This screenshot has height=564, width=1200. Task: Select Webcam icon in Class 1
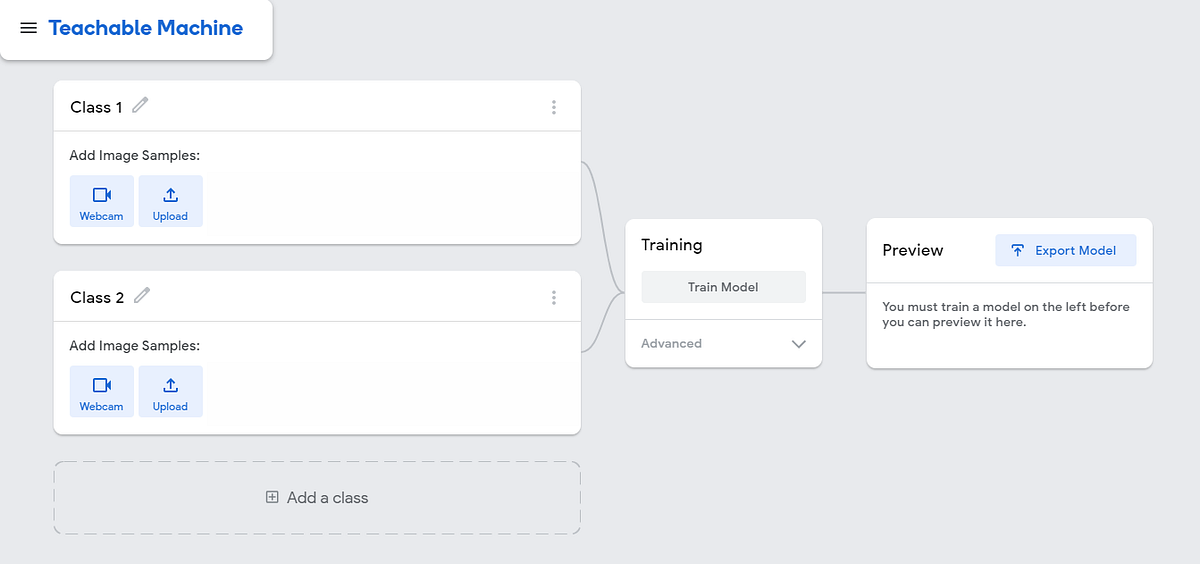tap(101, 195)
